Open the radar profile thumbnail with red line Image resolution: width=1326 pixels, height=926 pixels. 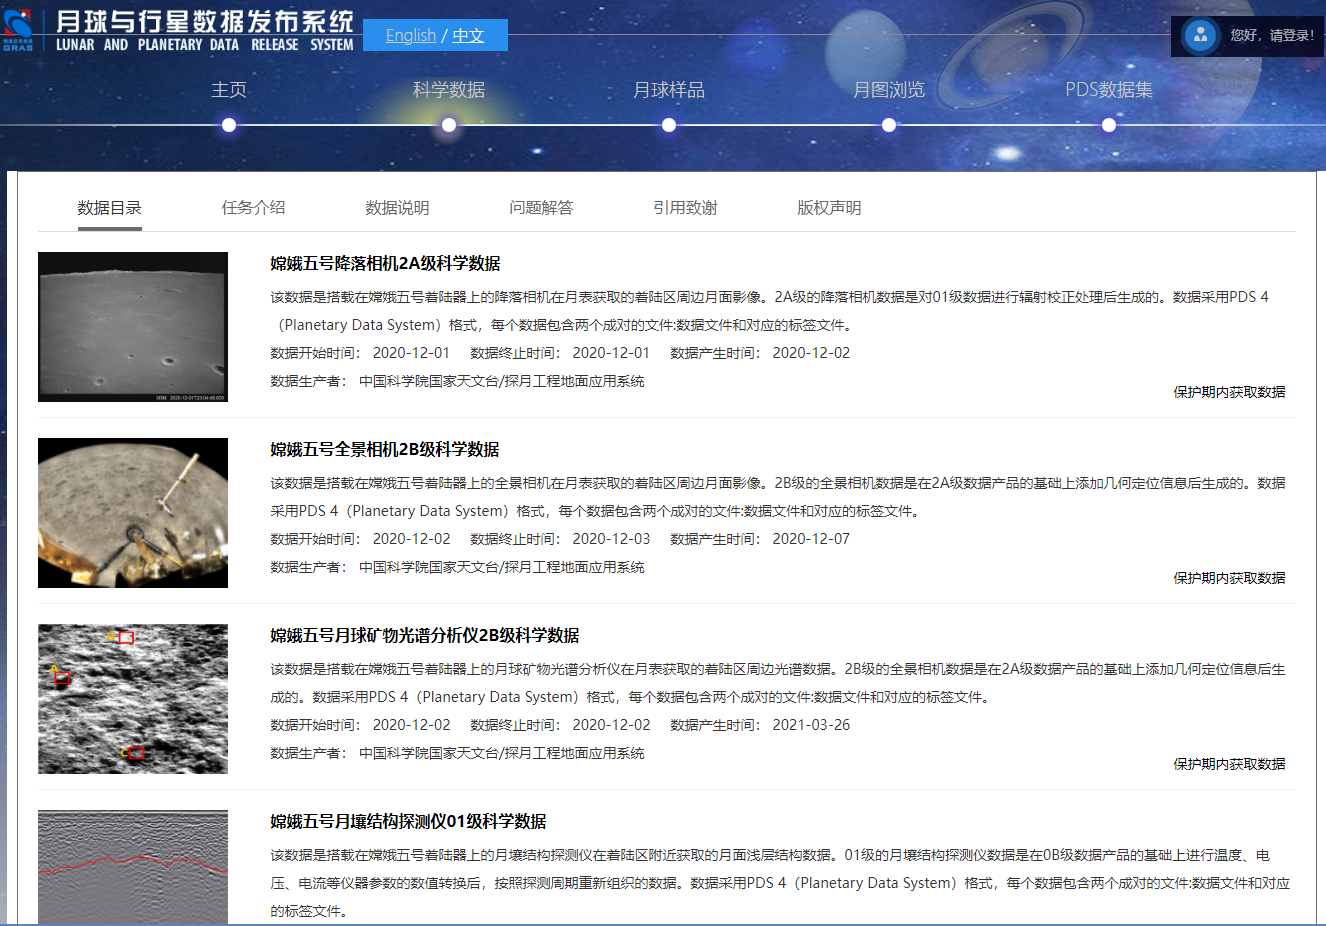click(133, 867)
